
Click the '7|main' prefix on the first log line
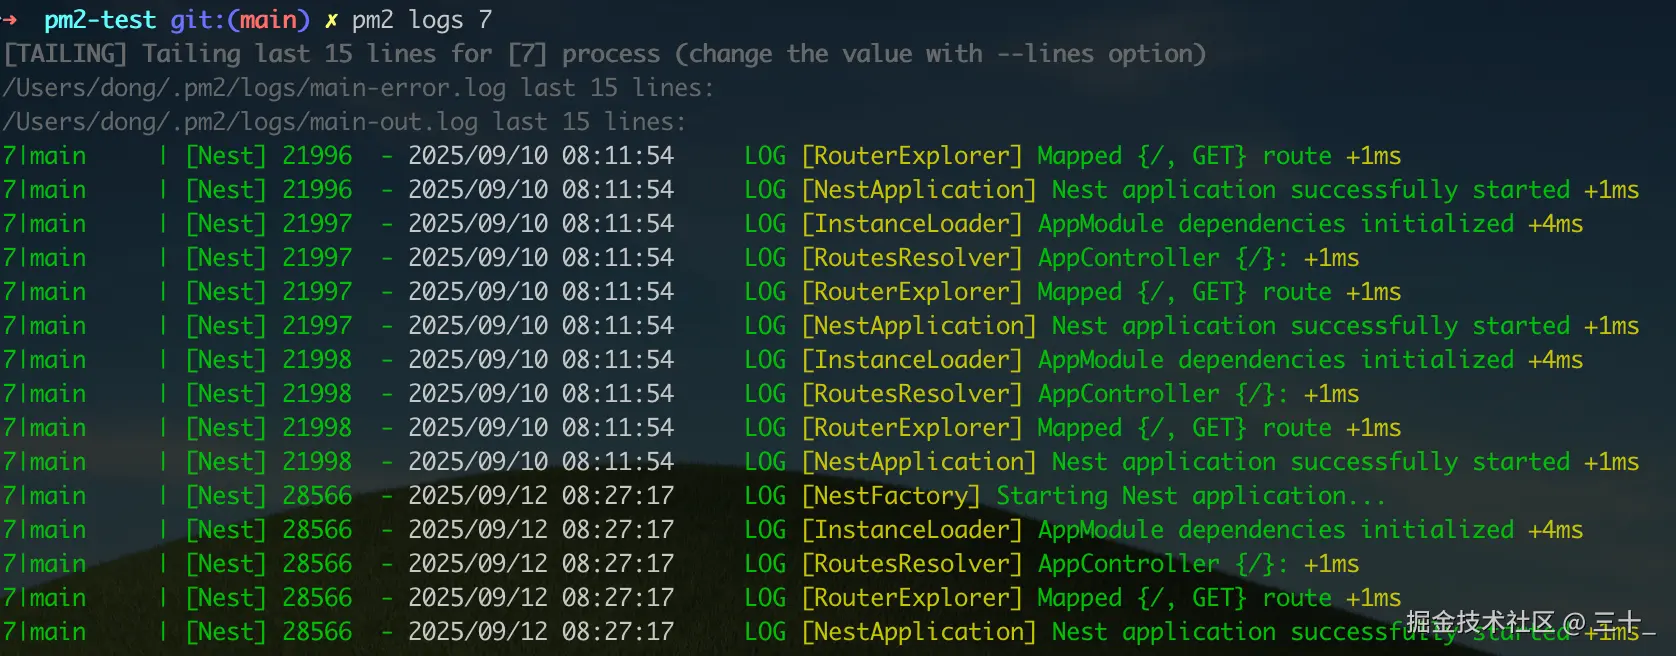click(x=44, y=156)
